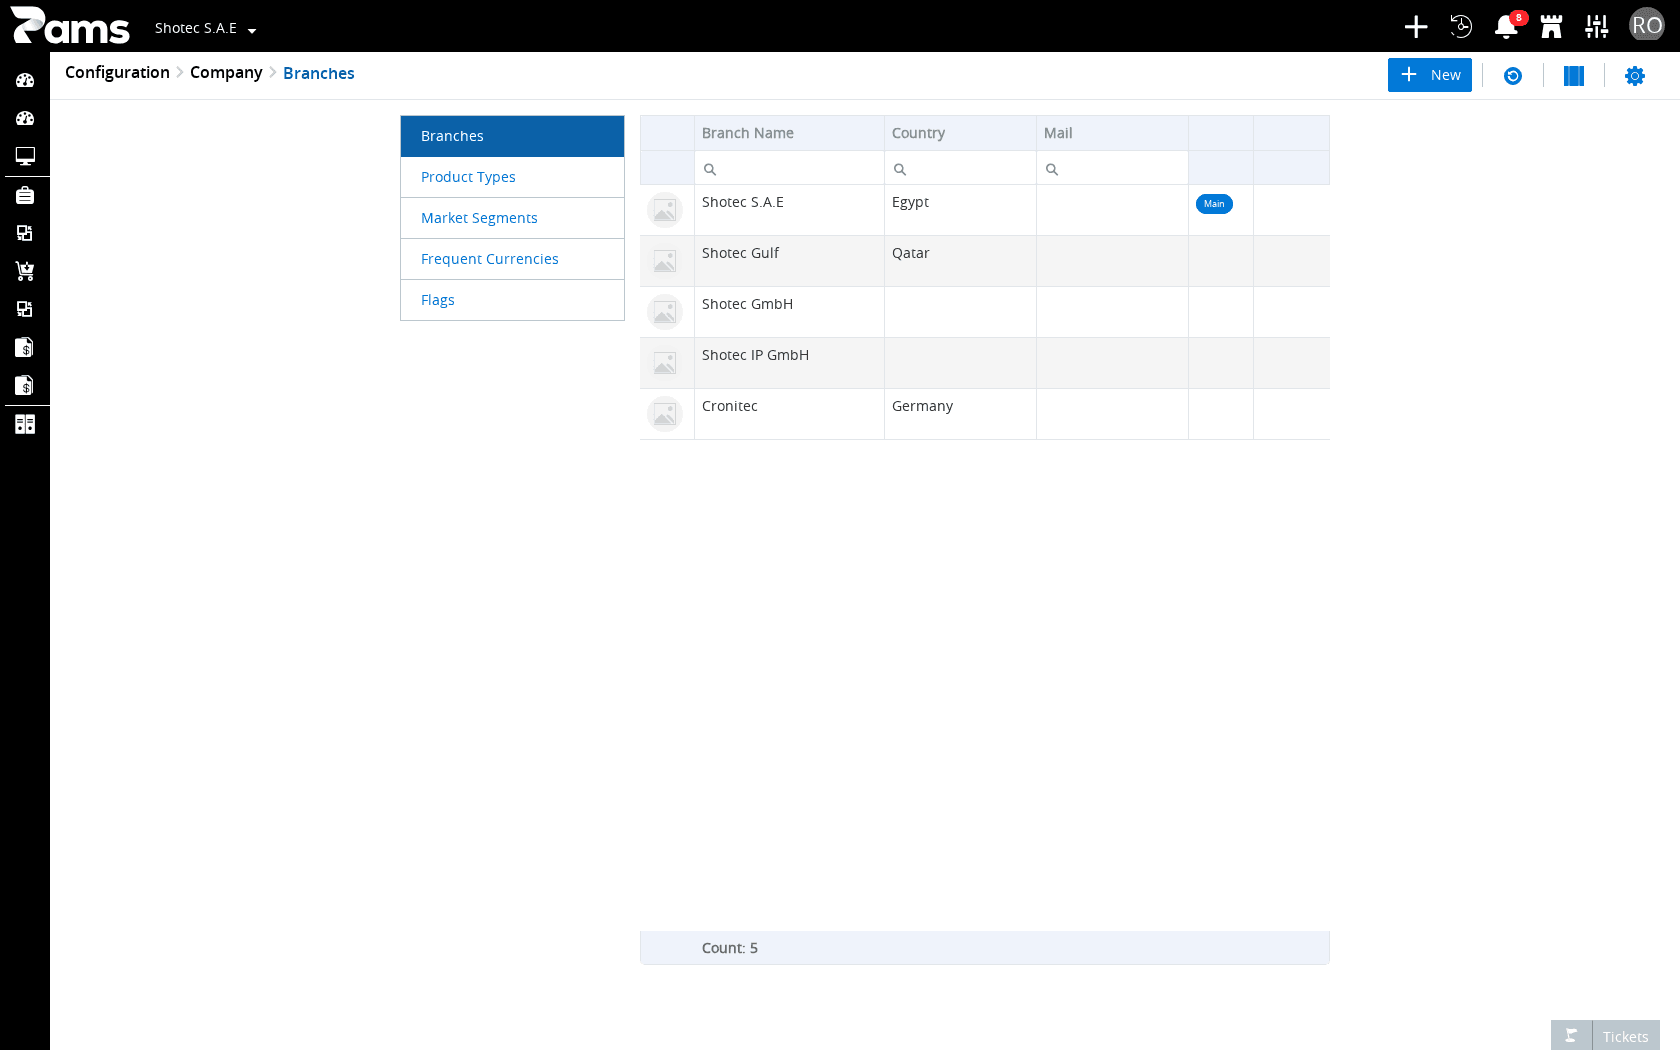Refresh the branches list
Viewport: 1680px width, 1050px height.
click(1513, 76)
